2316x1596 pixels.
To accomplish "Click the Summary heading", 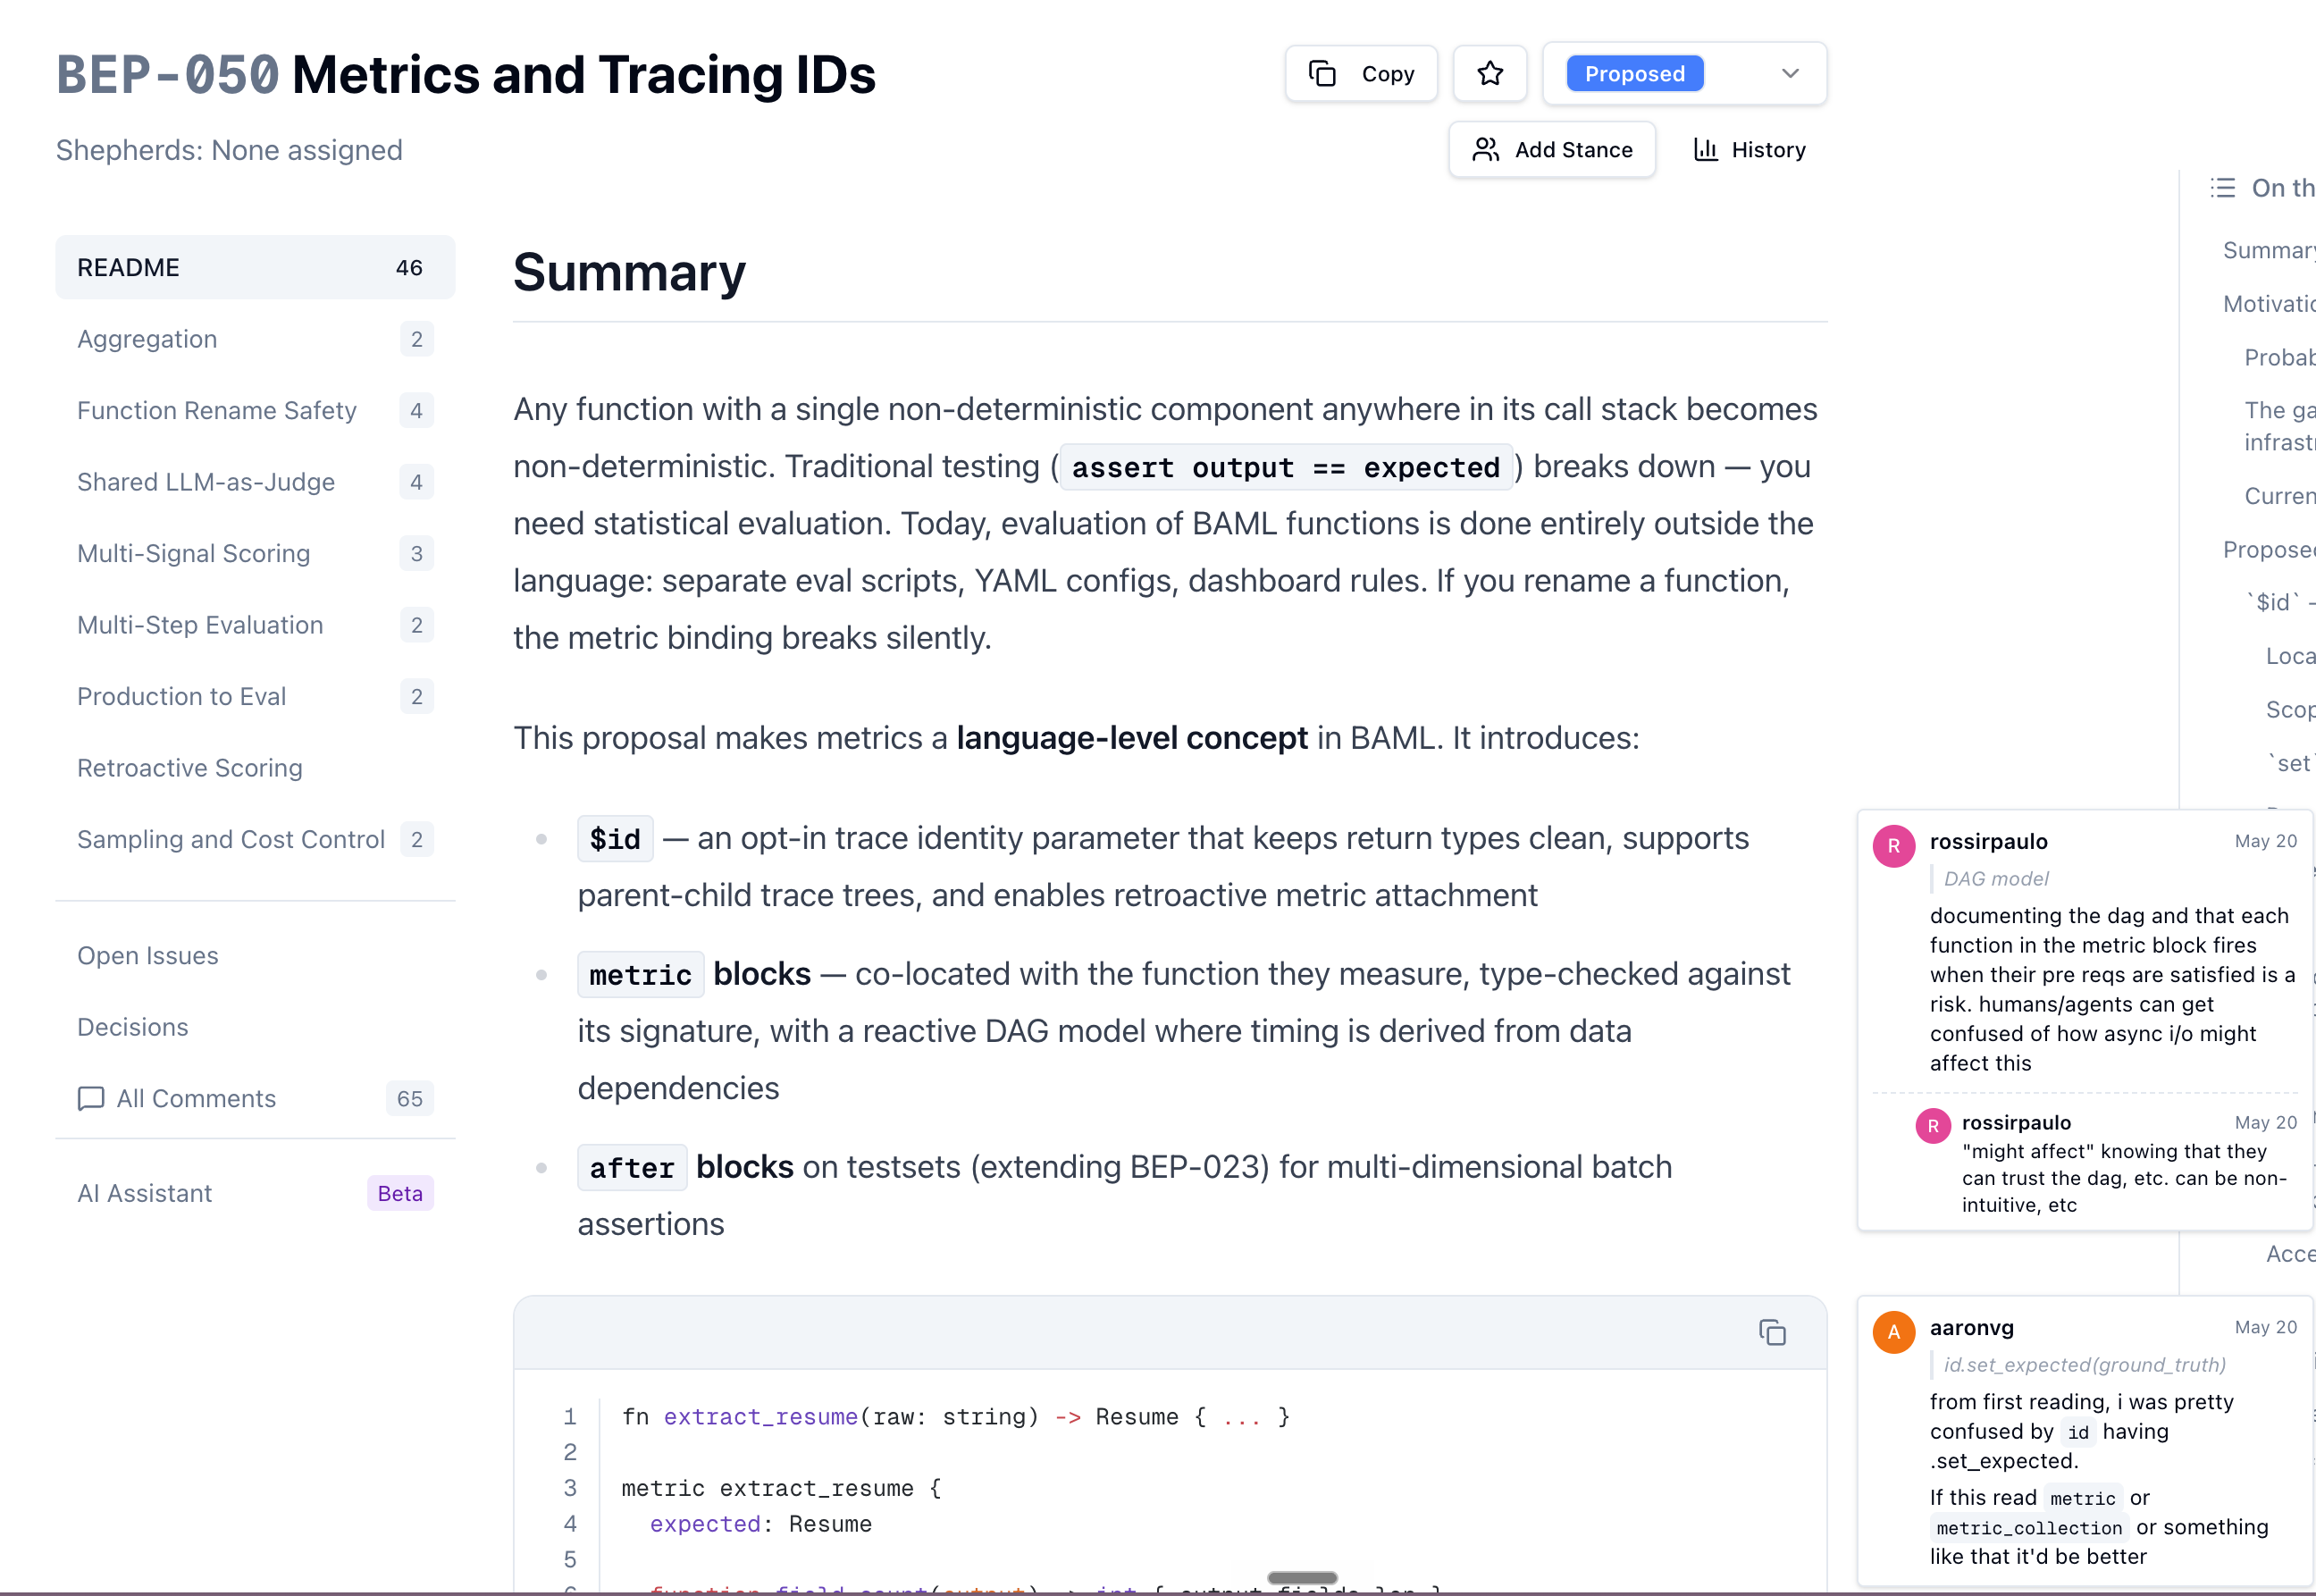I will pyautogui.click(x=630, y=272).
